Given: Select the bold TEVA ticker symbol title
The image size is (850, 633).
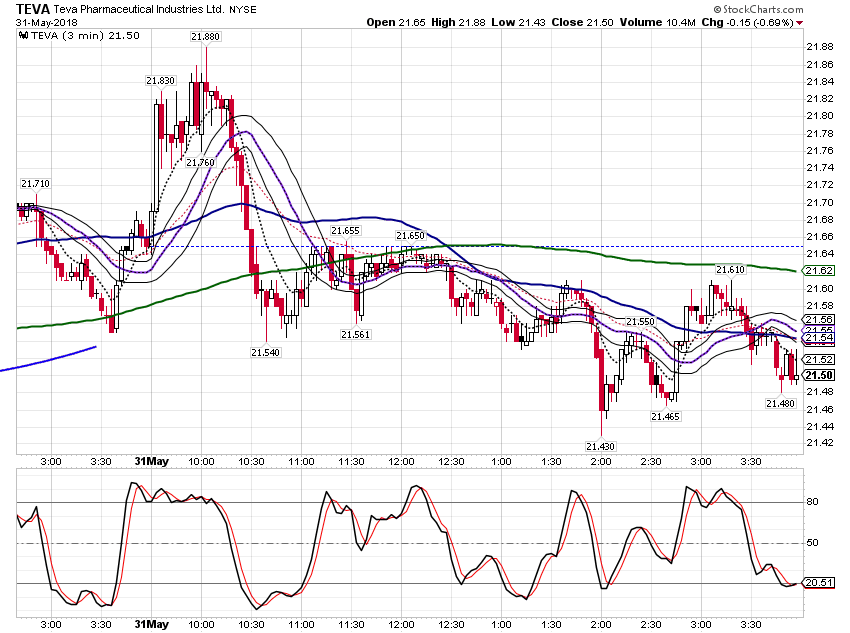Looking at the screenshot, I should [x=33, y=9].
